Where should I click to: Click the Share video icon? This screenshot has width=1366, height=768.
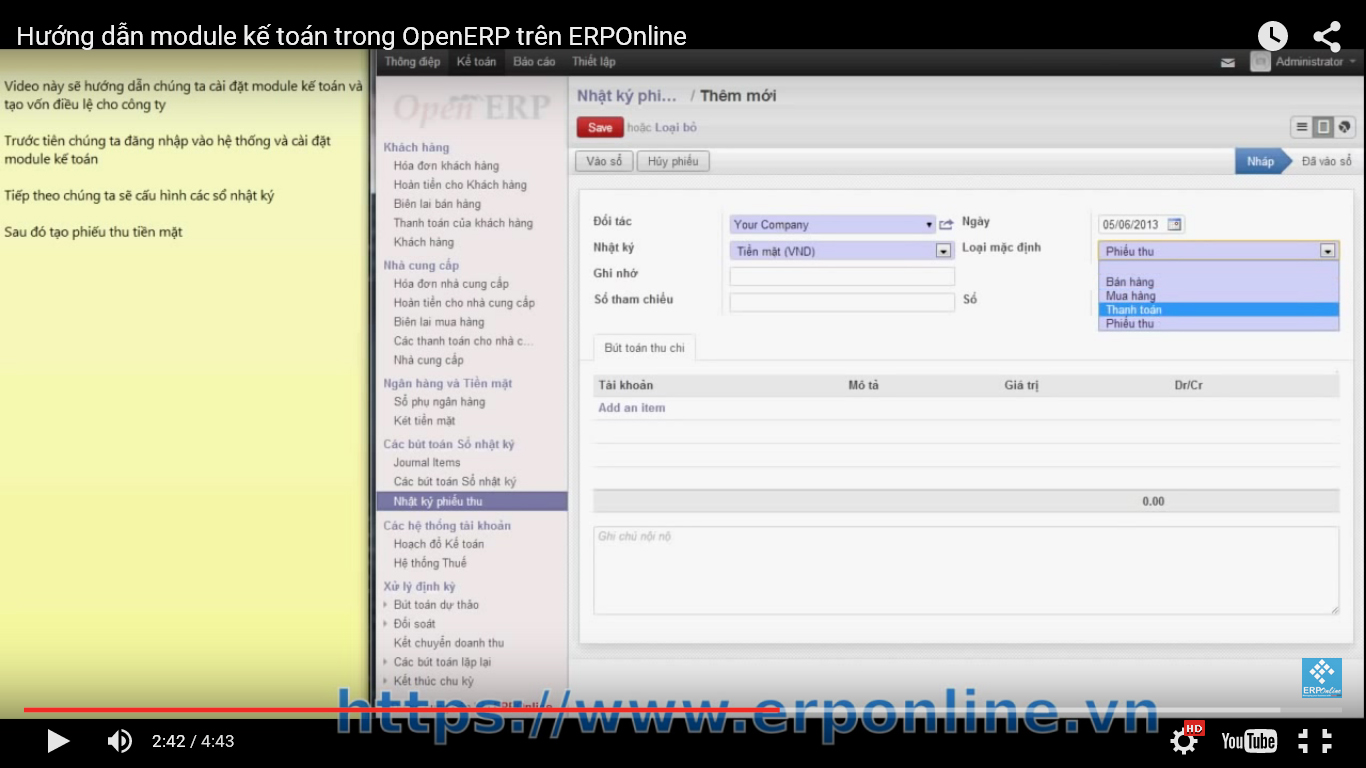click(1327, 37)
